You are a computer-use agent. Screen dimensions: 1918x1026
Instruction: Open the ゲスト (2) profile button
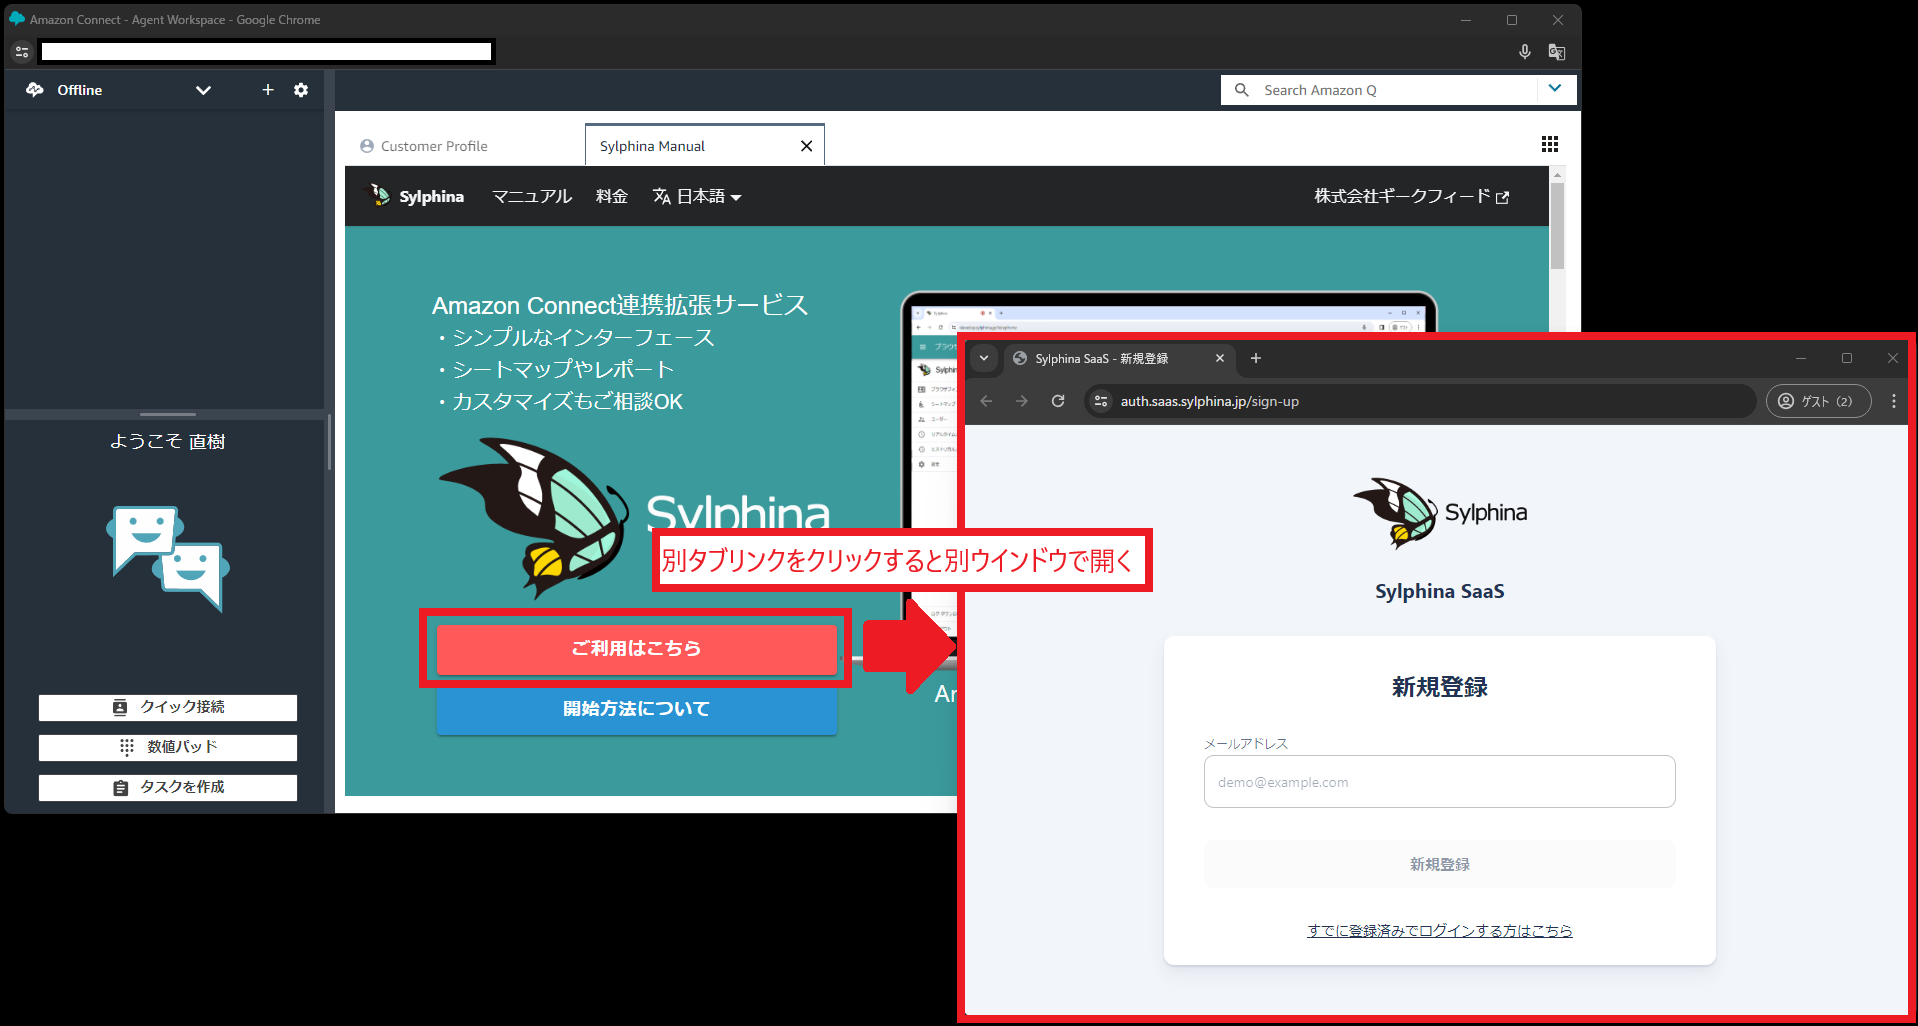coord(1818,401)
